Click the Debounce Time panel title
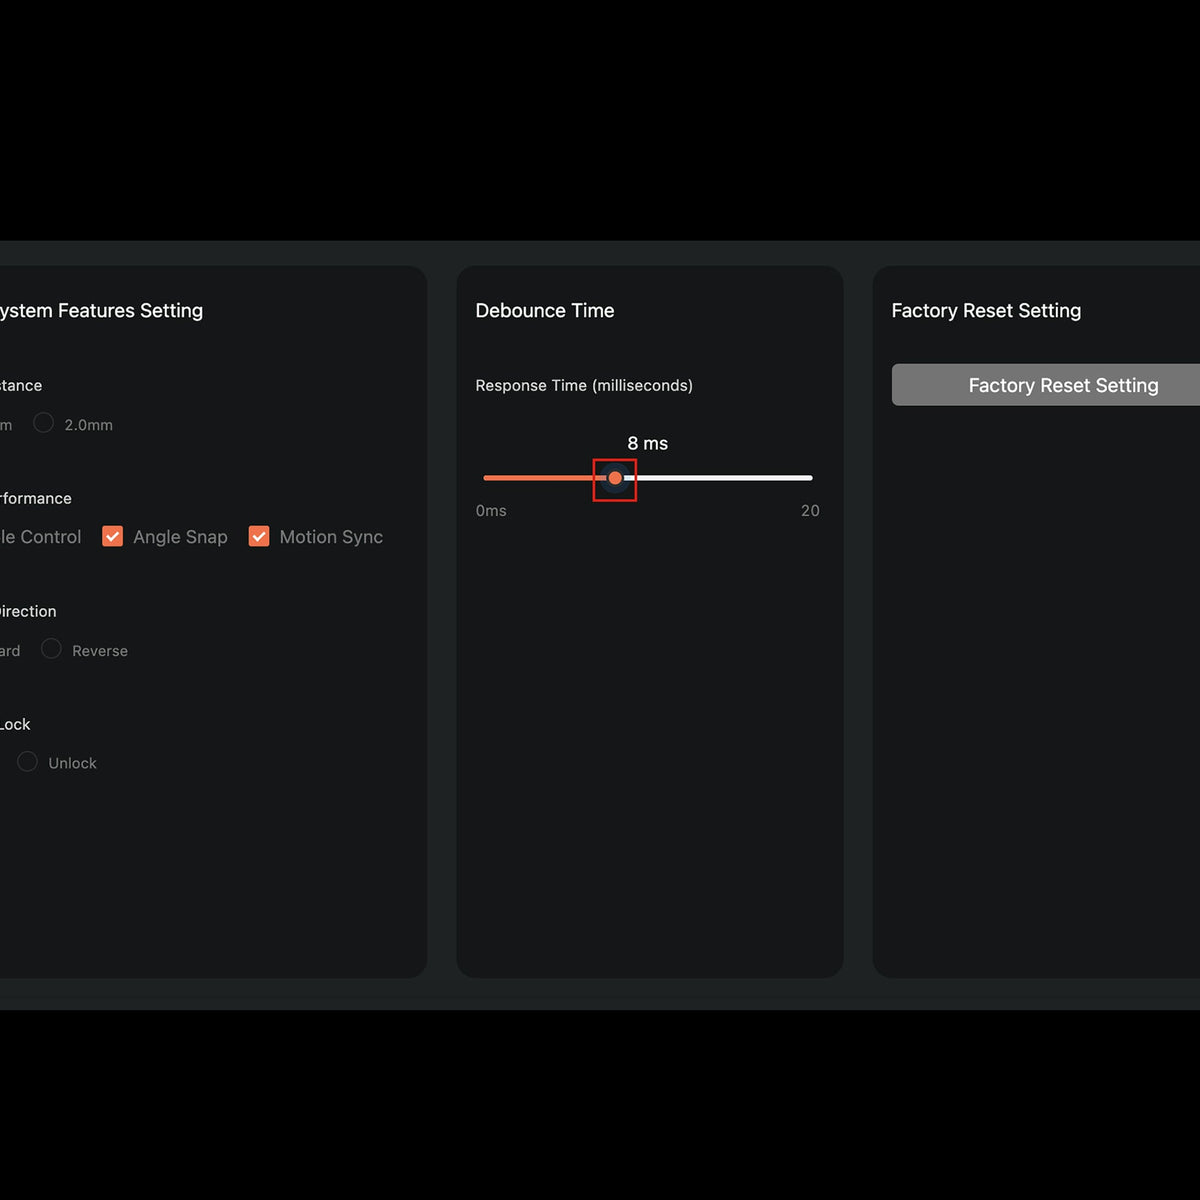 (545, 310)
